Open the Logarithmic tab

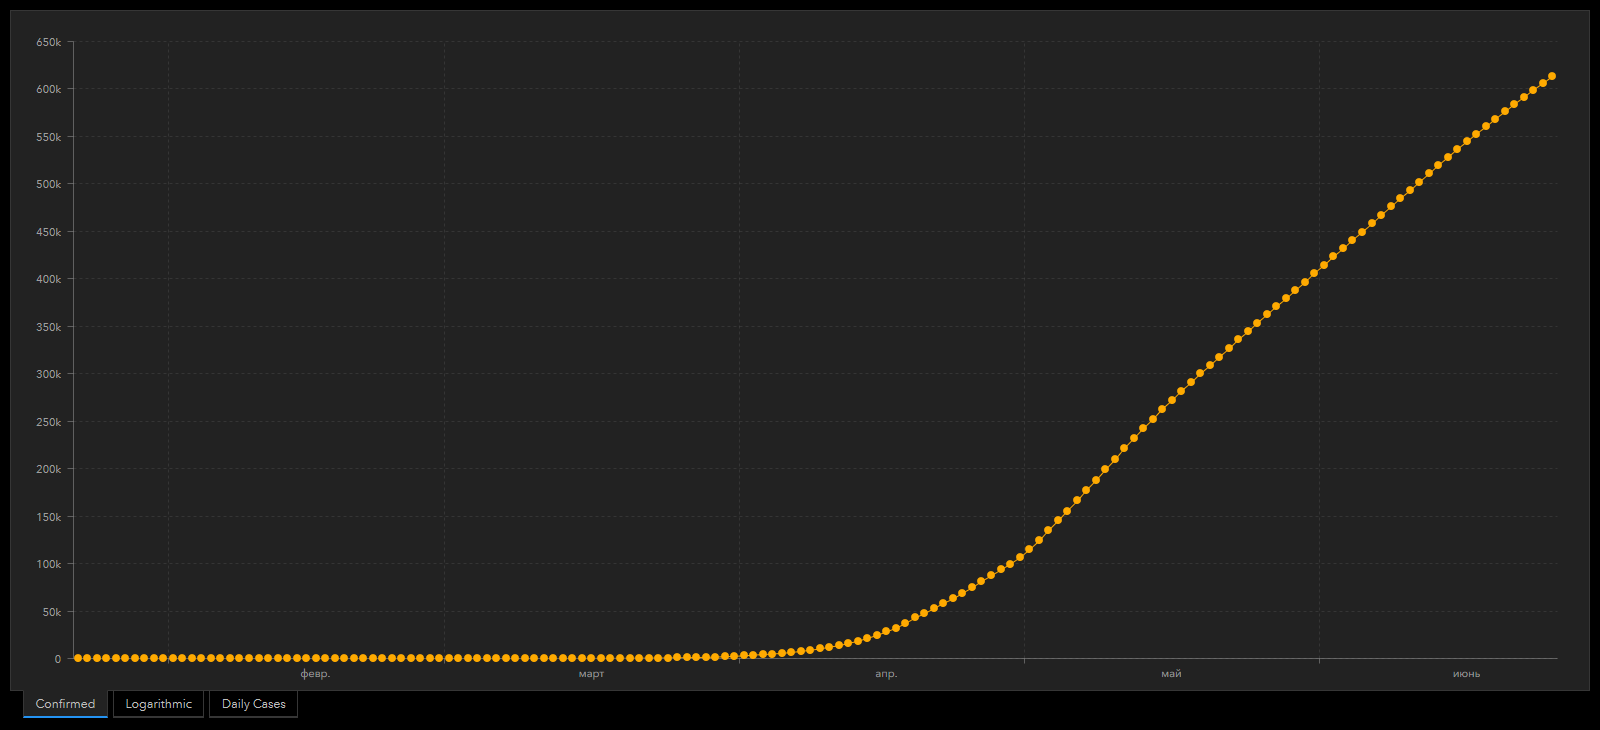159,704
